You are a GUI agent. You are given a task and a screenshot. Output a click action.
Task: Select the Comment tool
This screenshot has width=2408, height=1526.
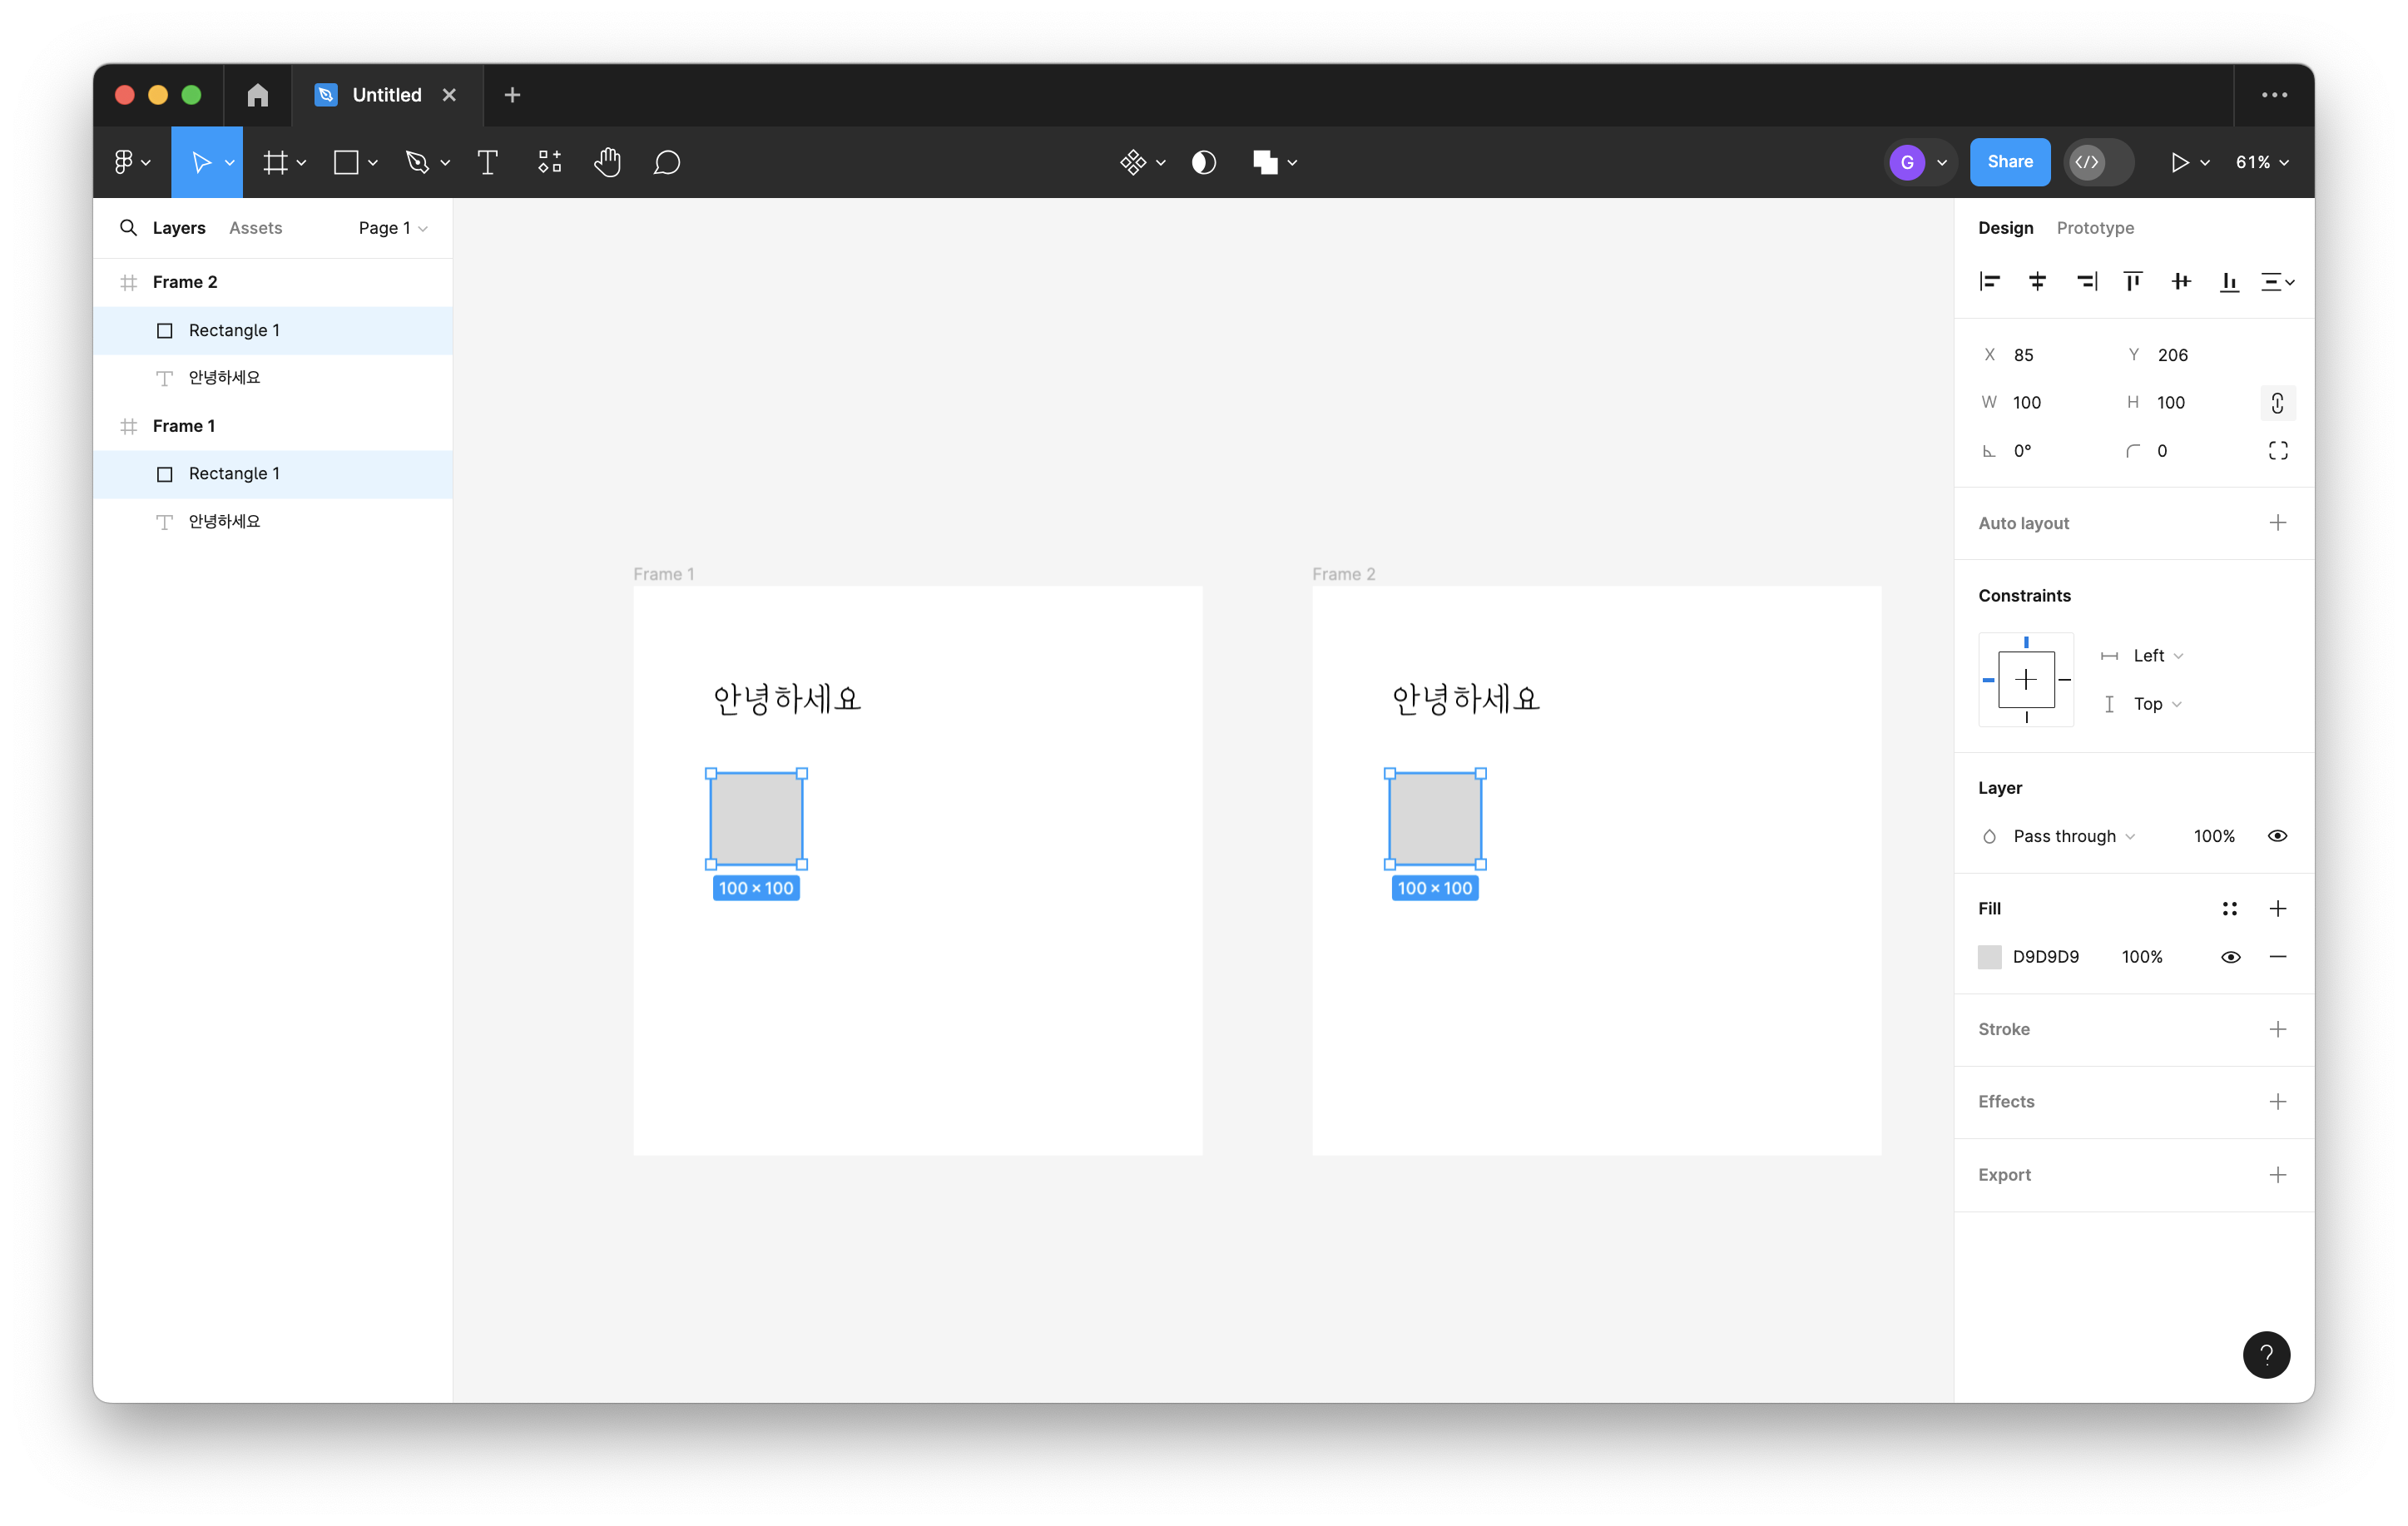tap(666, 162)
